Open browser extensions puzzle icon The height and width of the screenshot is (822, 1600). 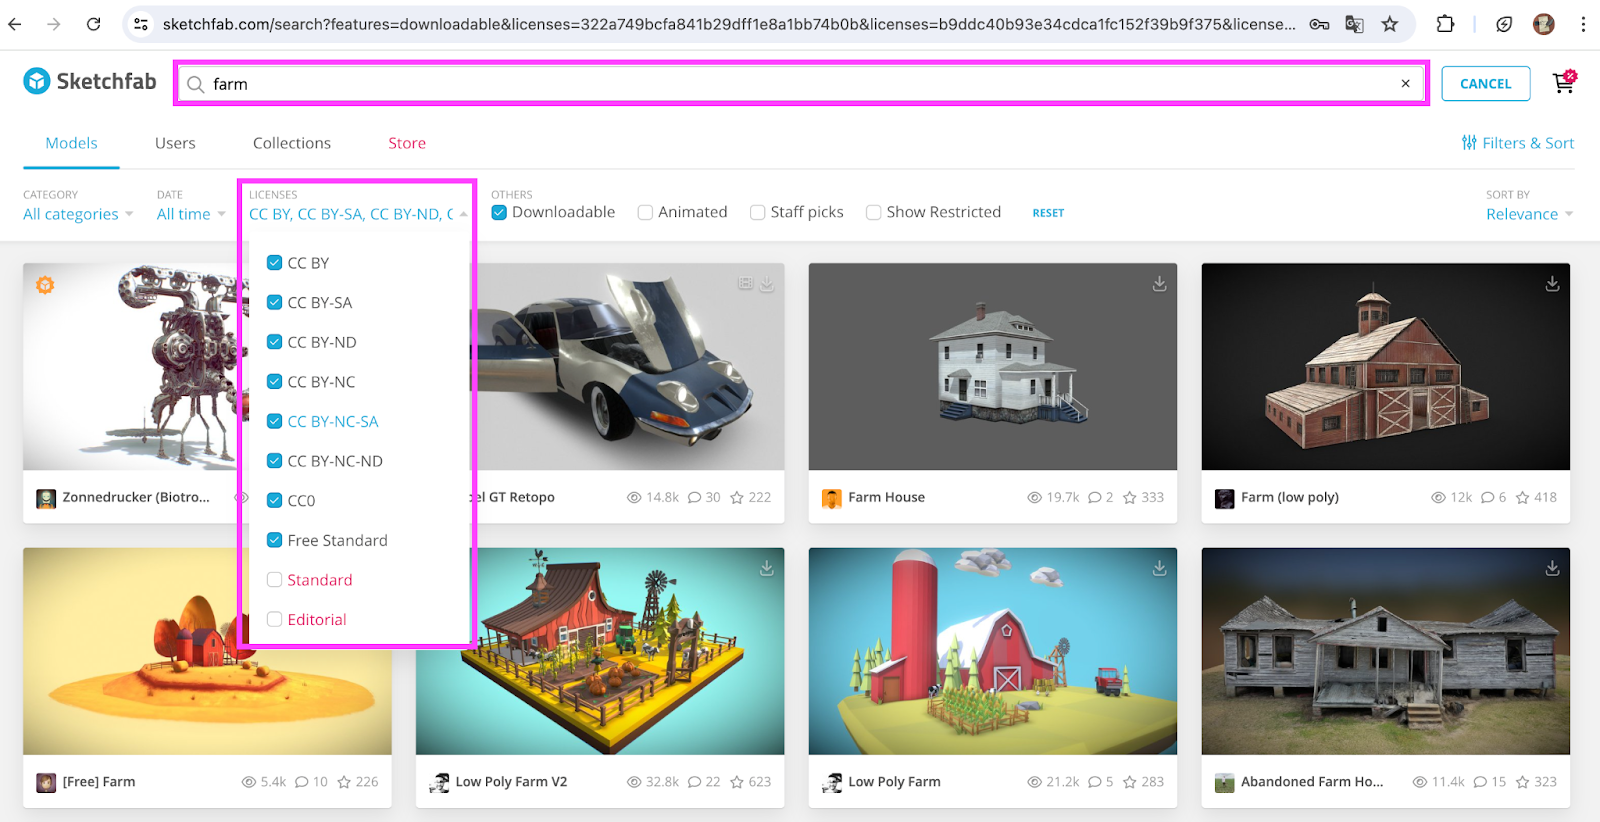[1445, 24]
